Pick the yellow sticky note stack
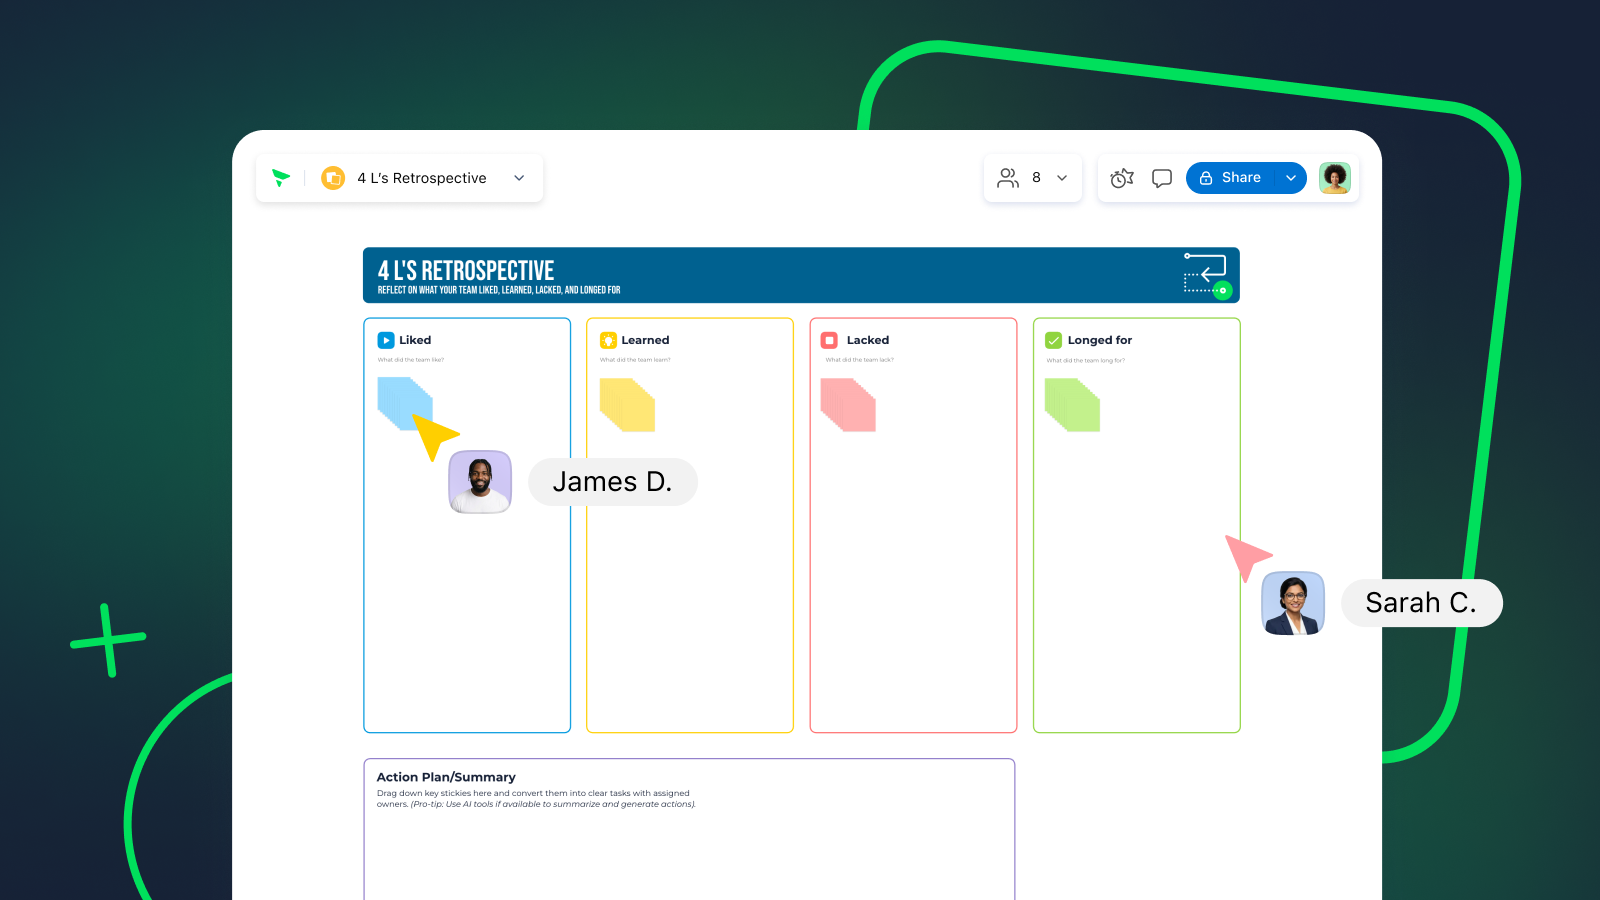 tap(627, 405)
